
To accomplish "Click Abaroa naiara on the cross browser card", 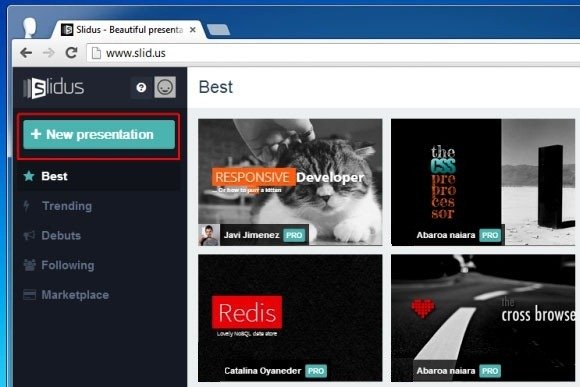I will coord(446,371).
